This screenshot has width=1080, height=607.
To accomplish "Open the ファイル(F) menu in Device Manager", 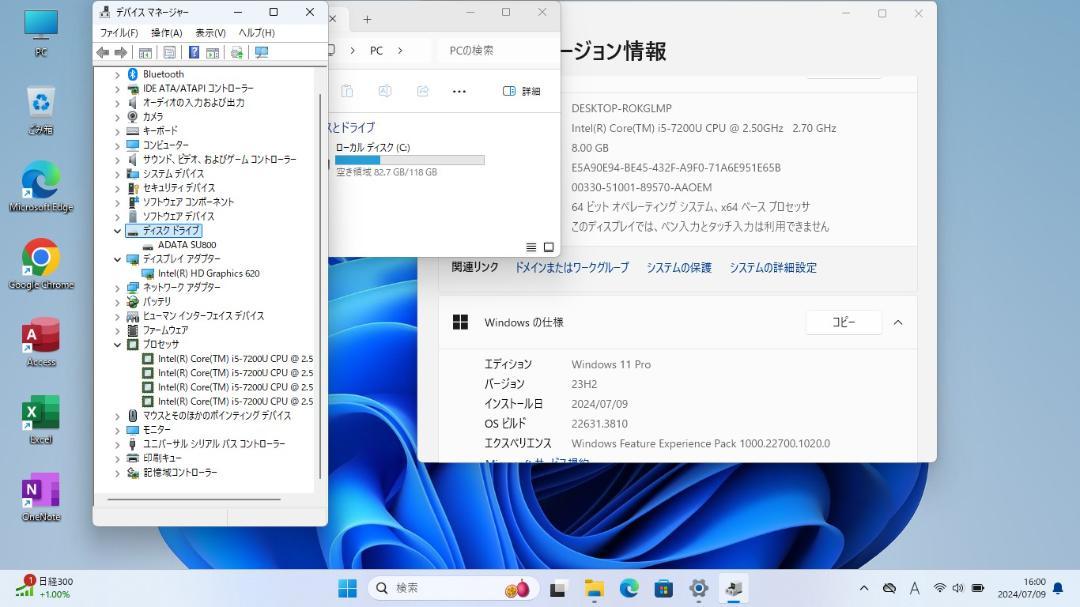I will click(x=118, y=32).
